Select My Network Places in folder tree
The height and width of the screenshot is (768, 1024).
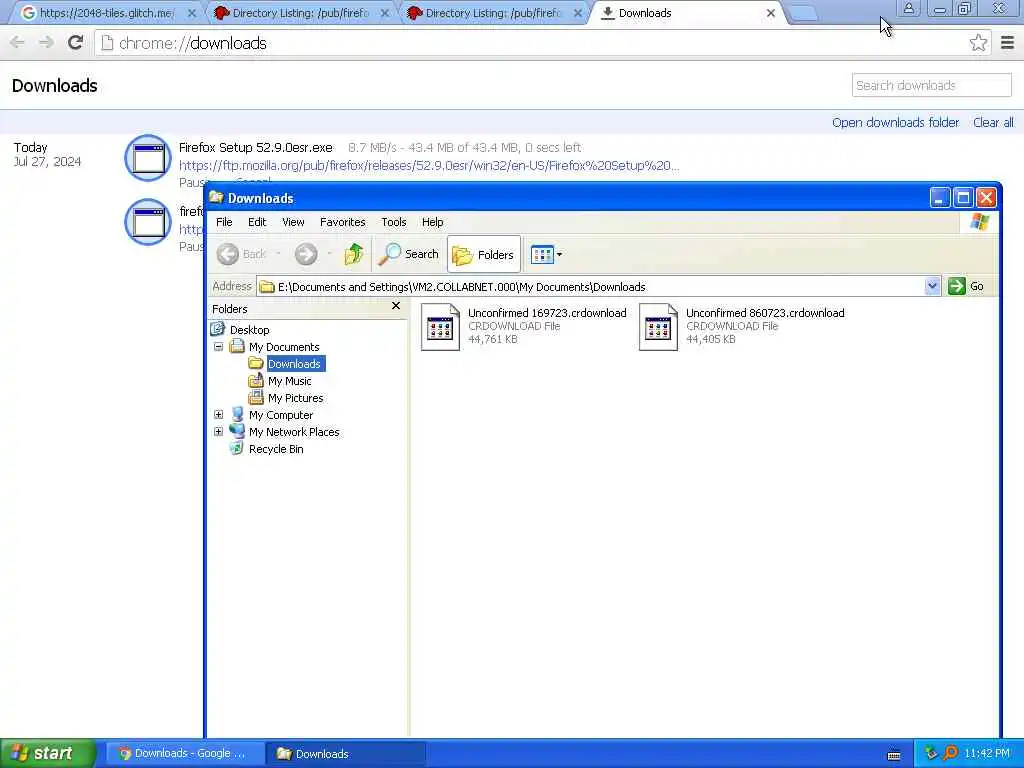click(x=294, y=432)
